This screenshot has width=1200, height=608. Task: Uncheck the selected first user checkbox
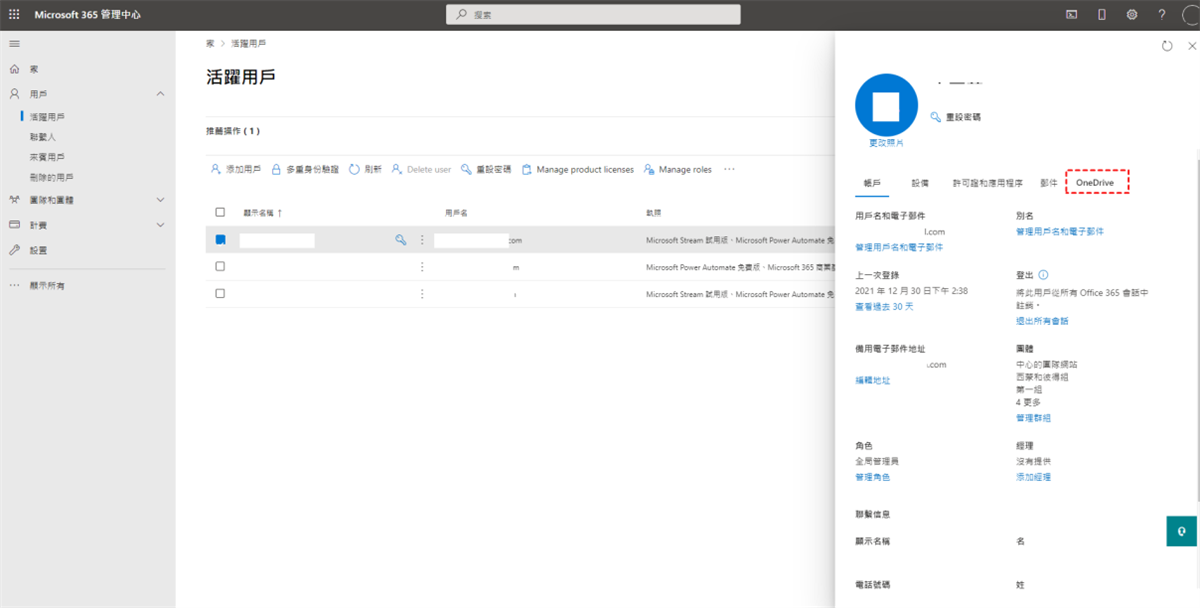click(220, 240)
